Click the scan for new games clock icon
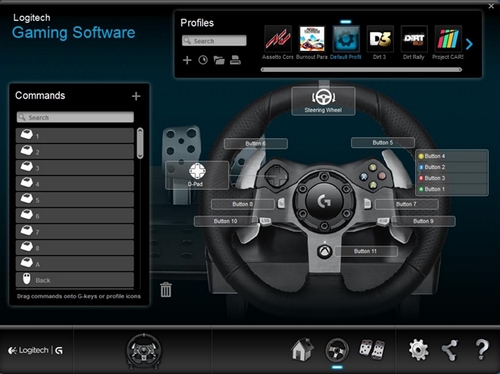Screen dimensions: 500x374 tap(203, 60)
